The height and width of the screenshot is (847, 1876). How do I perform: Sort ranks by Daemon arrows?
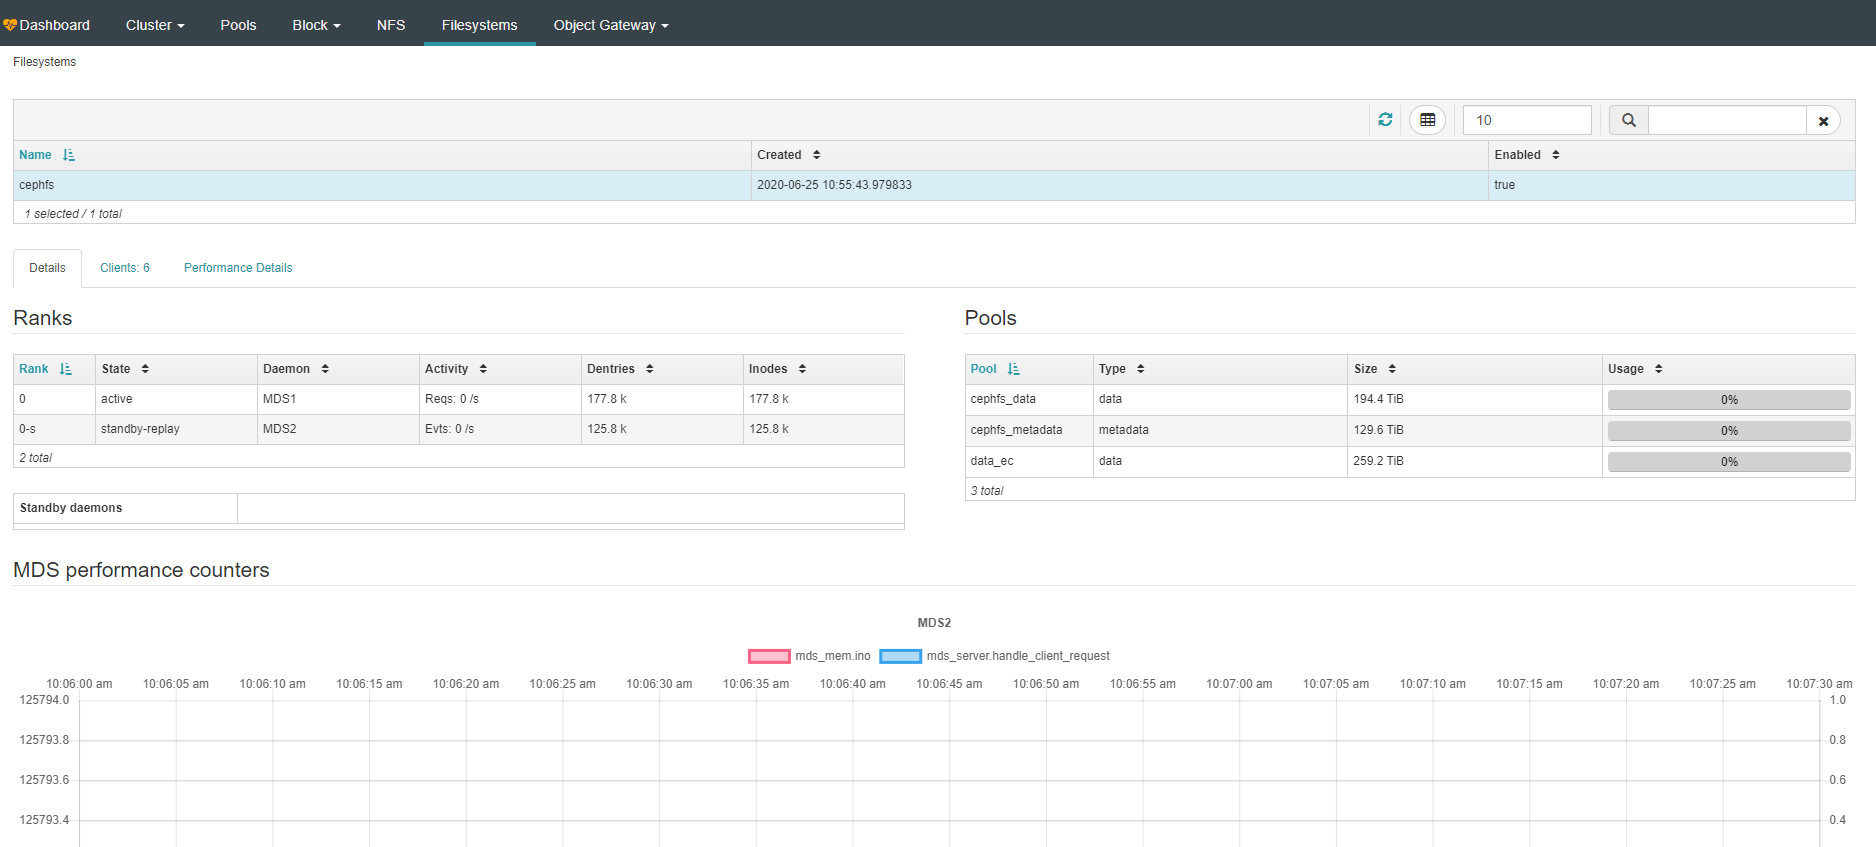click(x=325, y=369)
